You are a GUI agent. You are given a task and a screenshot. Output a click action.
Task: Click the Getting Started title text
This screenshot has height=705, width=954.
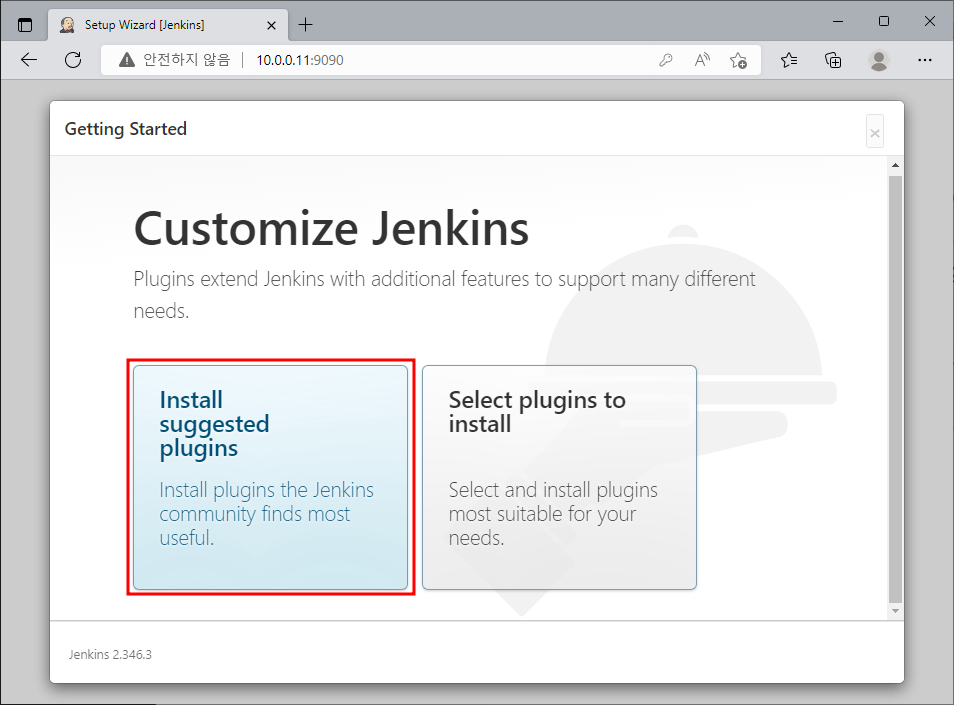125,129
